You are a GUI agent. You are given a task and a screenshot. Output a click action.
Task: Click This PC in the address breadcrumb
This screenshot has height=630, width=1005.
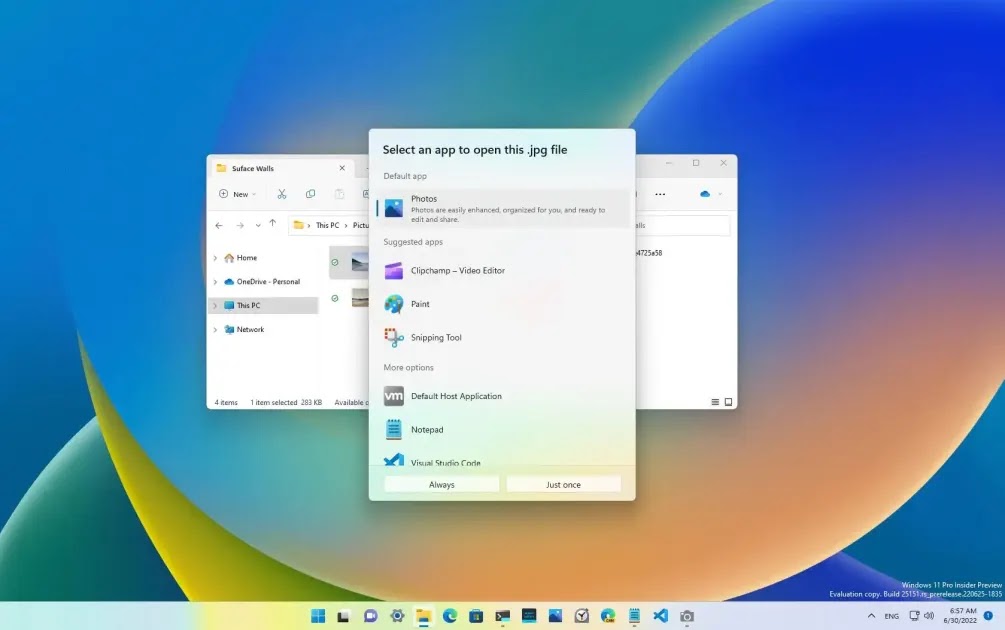[328, 226]
